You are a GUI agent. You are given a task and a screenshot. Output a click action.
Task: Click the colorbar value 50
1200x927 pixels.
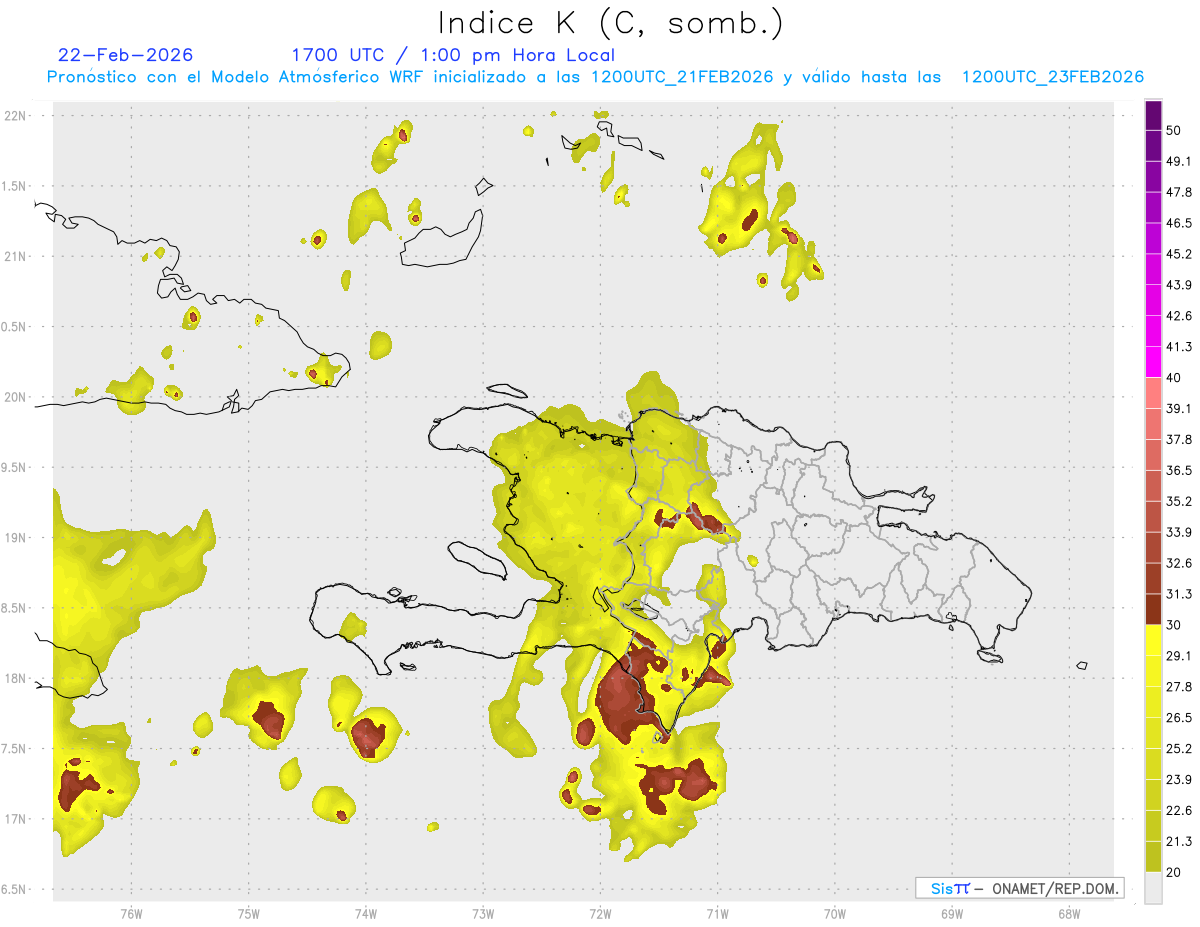coord(1174,130)
